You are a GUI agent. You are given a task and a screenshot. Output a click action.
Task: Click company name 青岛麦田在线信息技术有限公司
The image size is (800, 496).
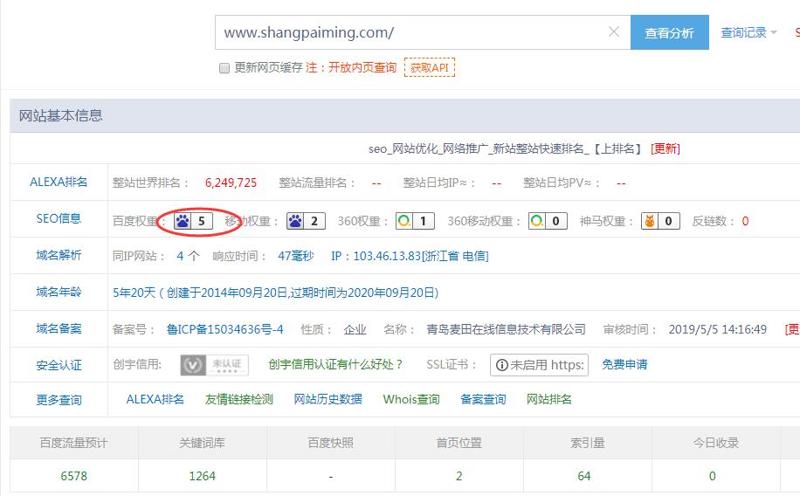pos(506,329)
